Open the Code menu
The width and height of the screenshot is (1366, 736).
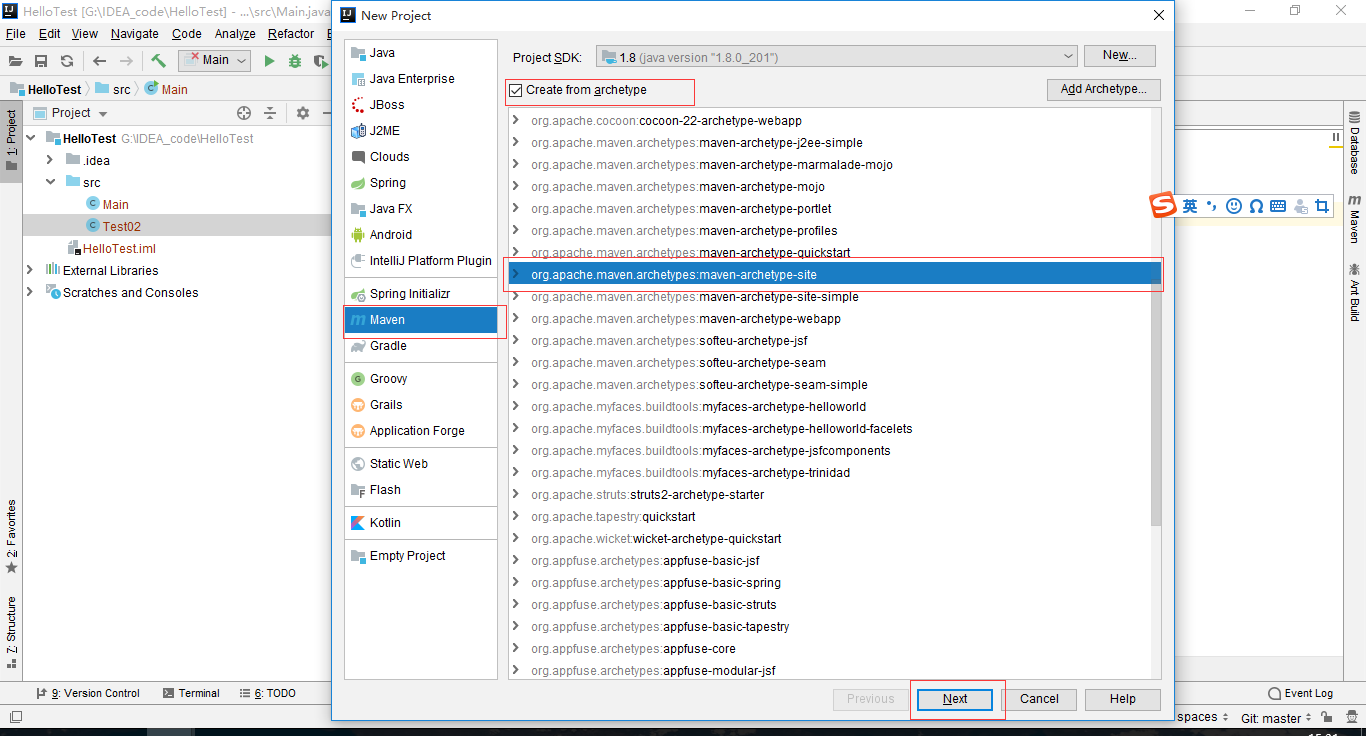[x=187, y=34]
